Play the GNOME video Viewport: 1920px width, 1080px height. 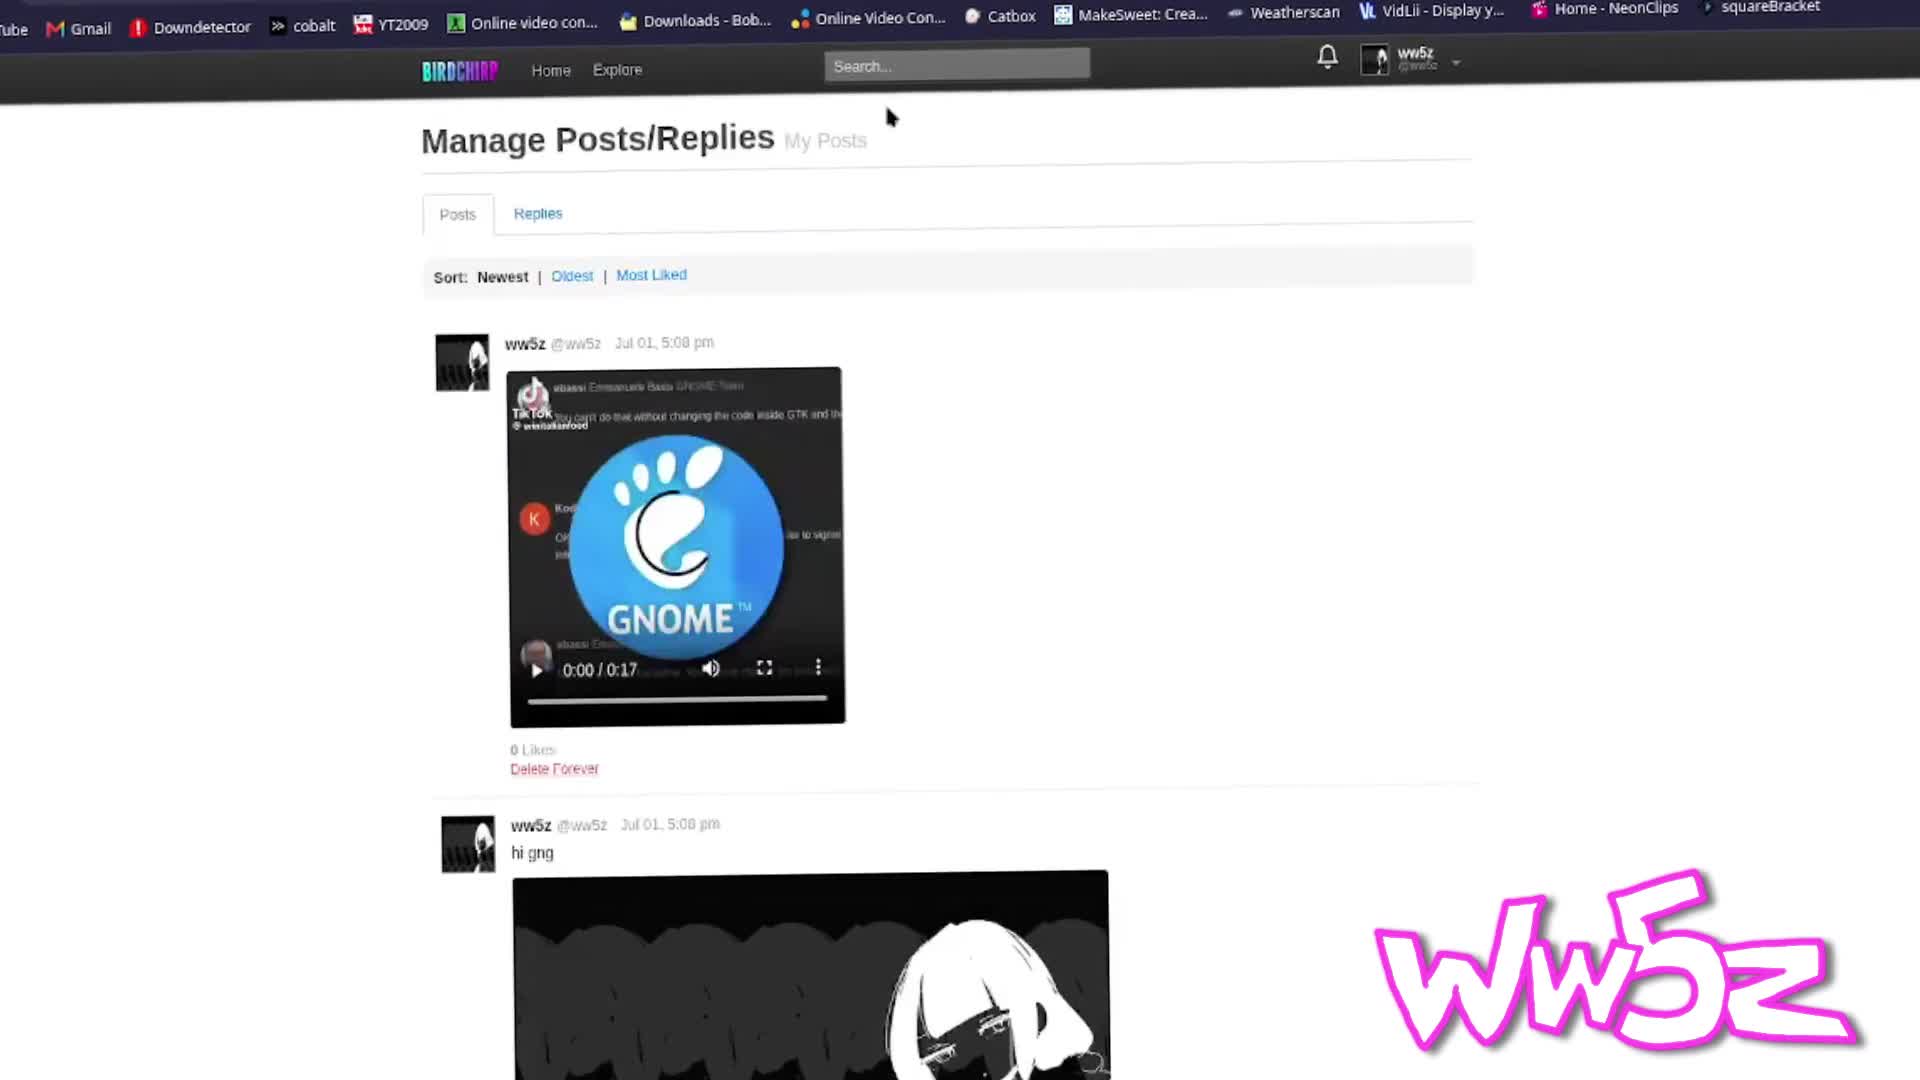click(x=537, y=670)
